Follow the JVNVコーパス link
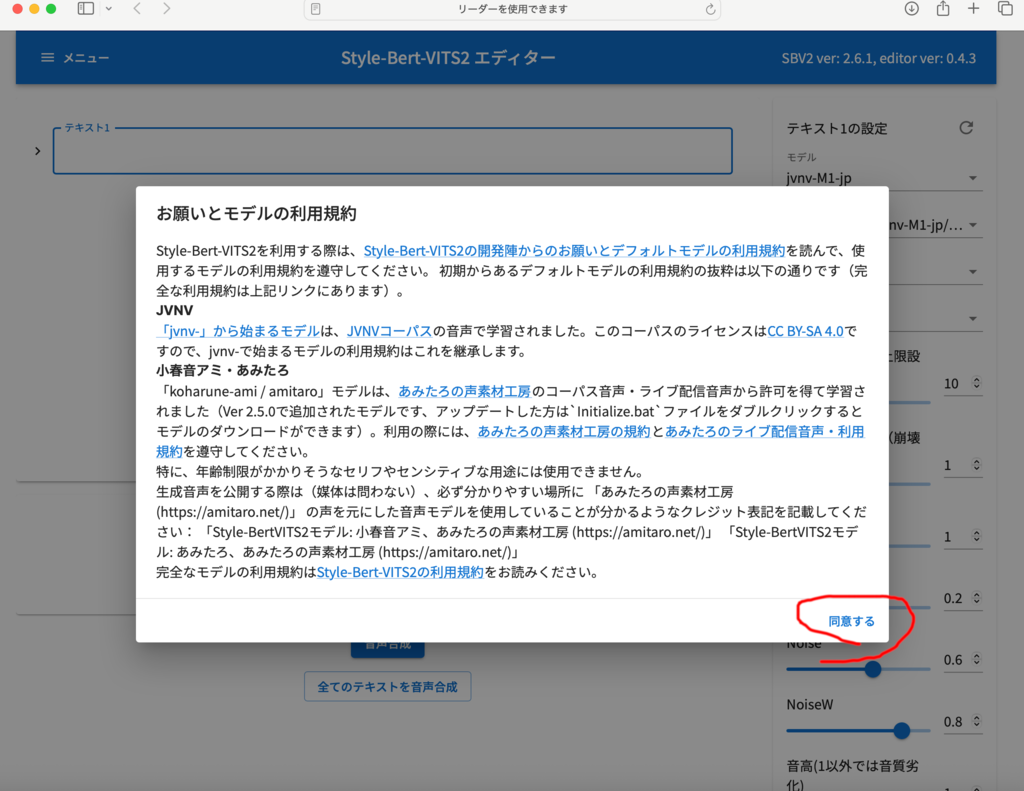Viewport: 1024px width, 791px height. click(389, 331)
